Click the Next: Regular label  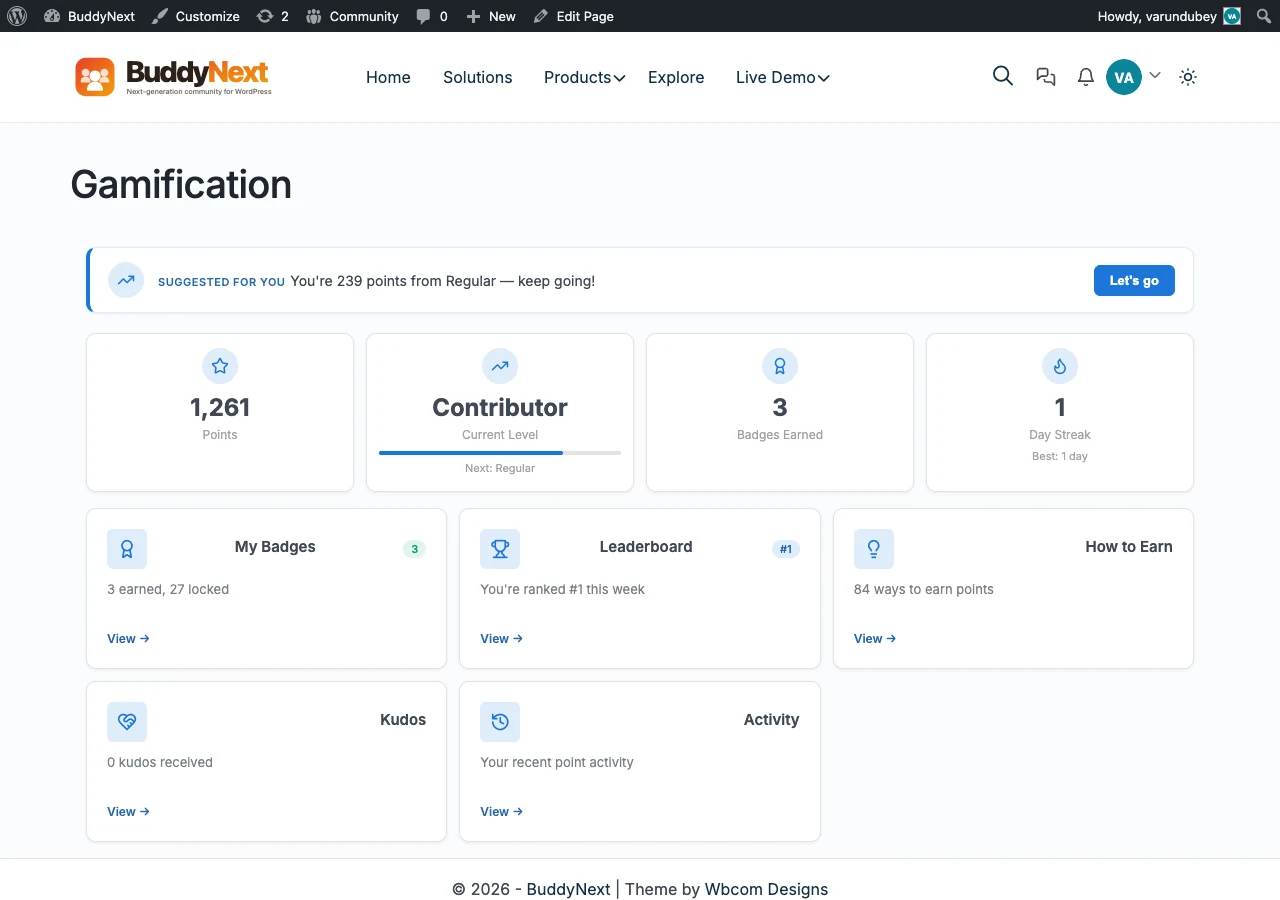click(x=500, y=468)
